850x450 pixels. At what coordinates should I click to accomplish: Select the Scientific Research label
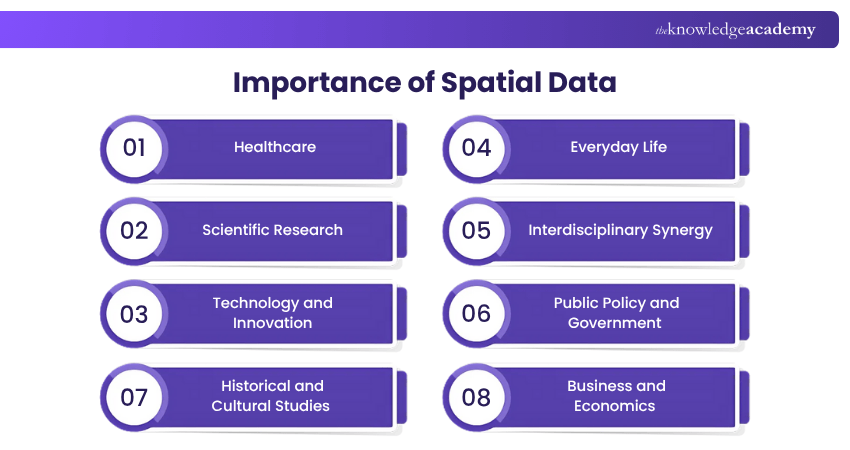coord(272,231)
